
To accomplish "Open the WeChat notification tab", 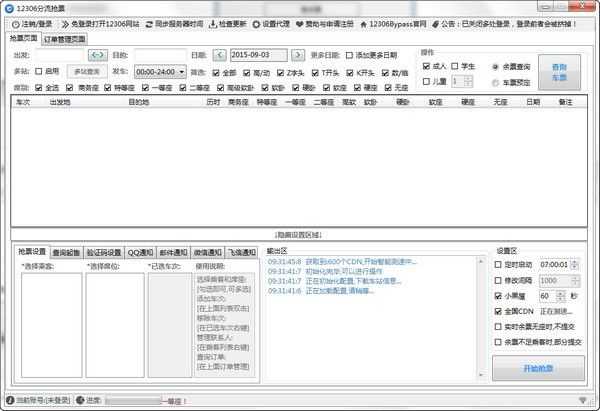I will point(208,253).
